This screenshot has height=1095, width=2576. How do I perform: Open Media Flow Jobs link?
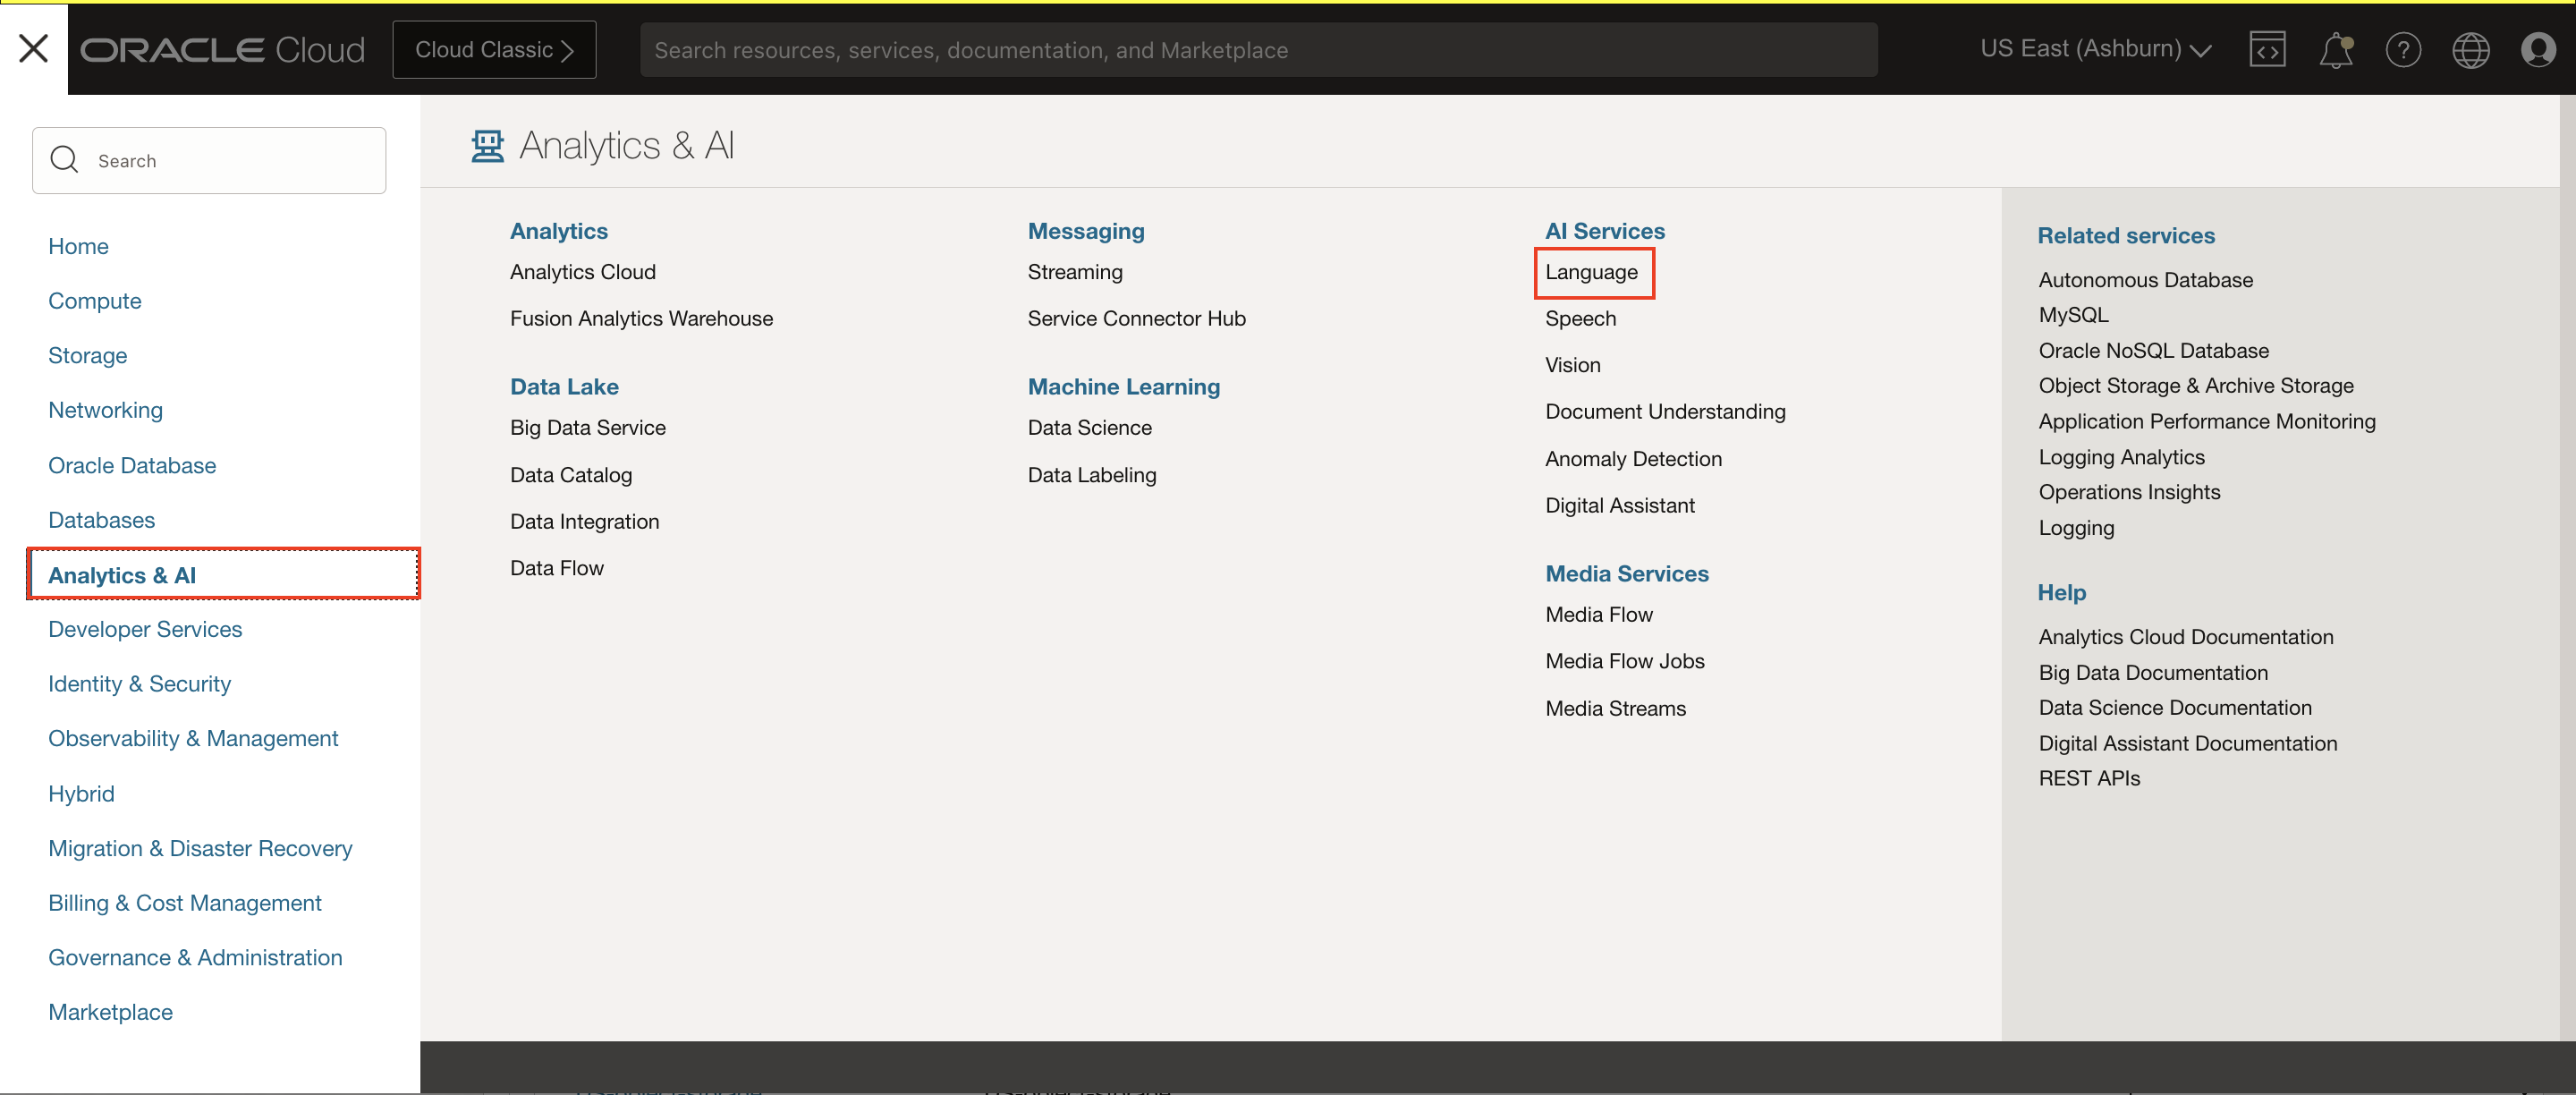1625,661
